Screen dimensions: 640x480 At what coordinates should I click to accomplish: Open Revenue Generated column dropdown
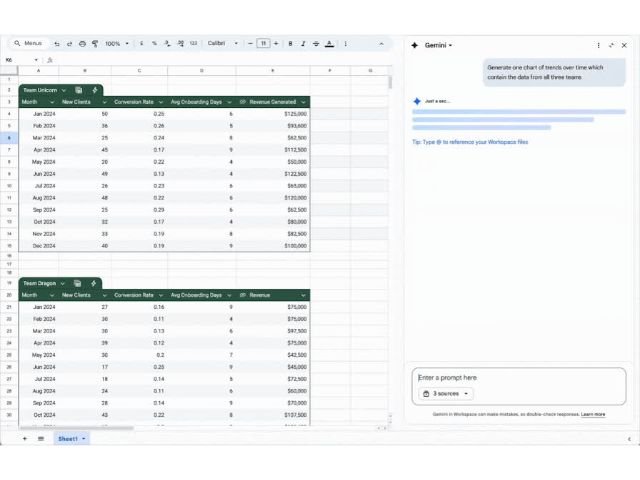click(303, 102)
